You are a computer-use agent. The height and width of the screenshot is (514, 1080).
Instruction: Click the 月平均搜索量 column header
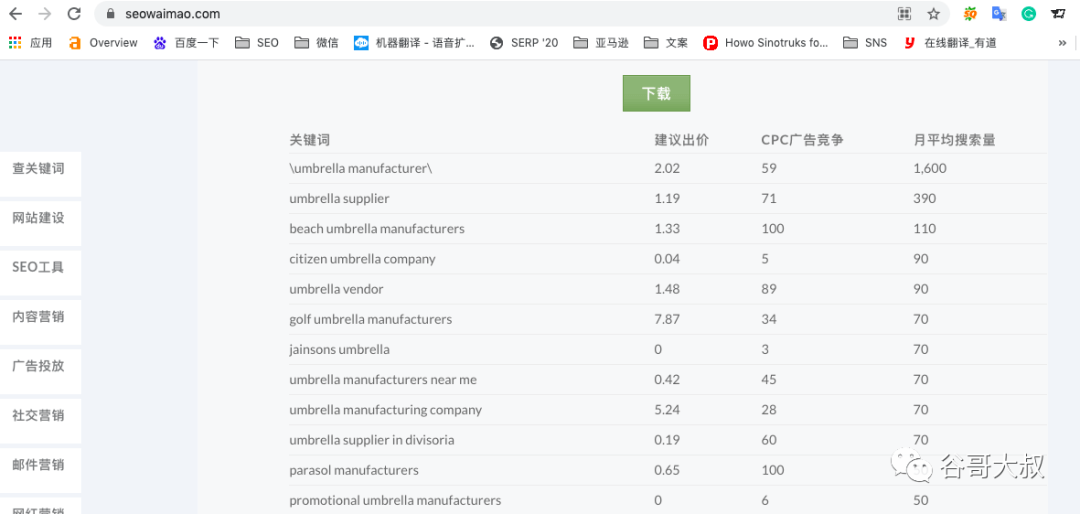(954, 140)
